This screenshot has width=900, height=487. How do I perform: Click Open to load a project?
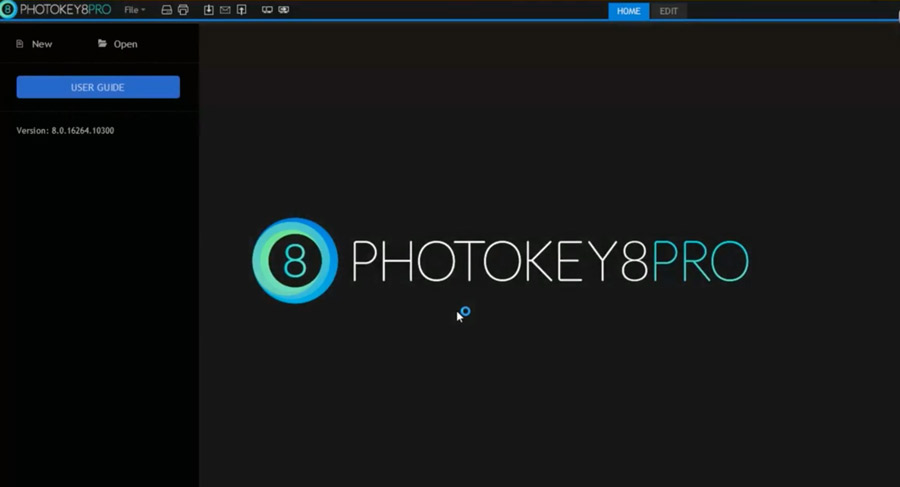pos(118,44)
